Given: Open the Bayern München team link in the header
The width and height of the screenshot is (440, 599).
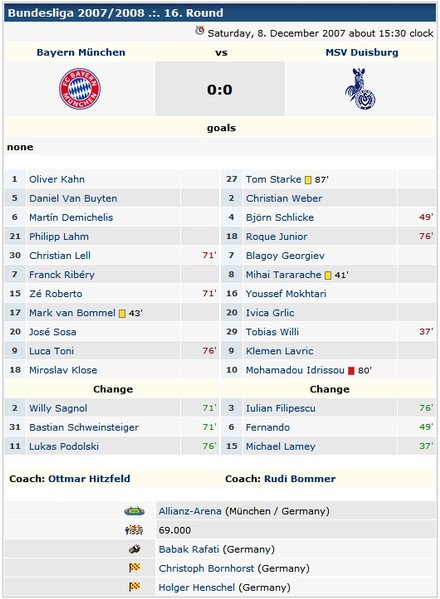Looking at the screenshot, I should [81, 52].
